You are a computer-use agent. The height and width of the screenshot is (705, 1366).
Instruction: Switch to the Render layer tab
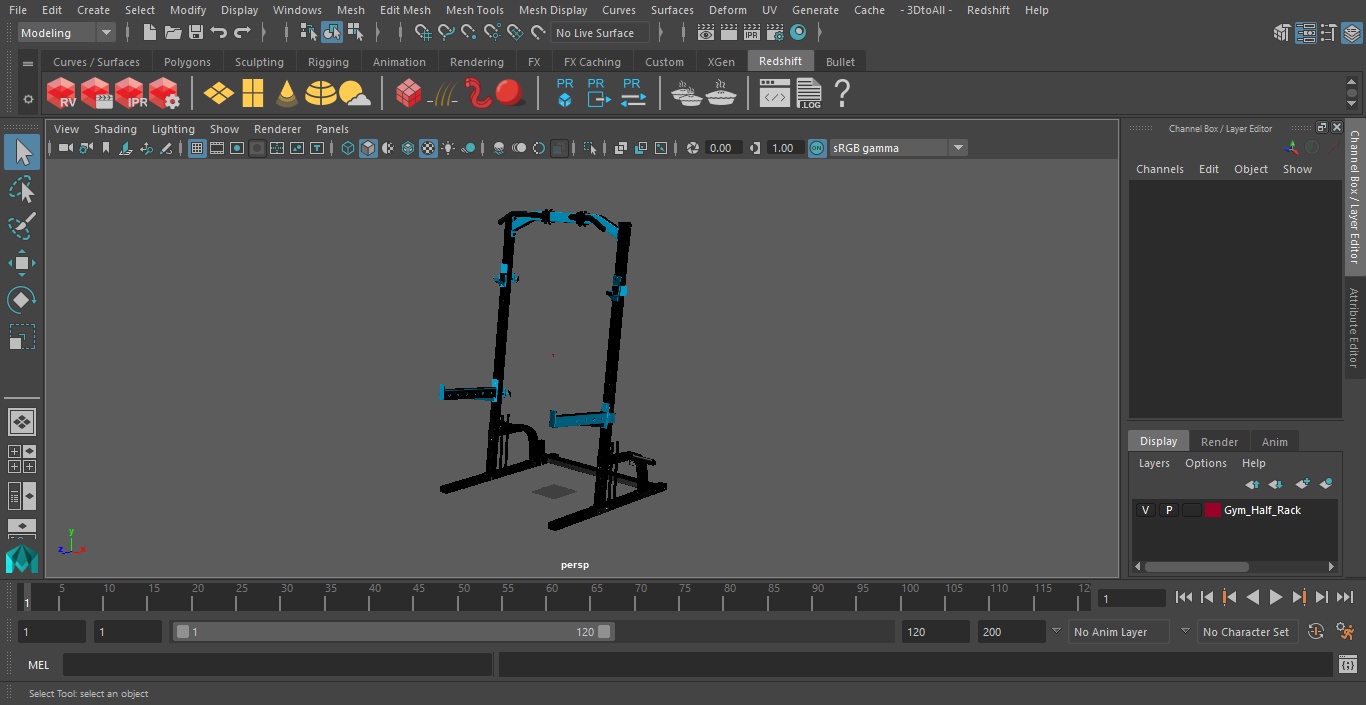[1219, 442]
